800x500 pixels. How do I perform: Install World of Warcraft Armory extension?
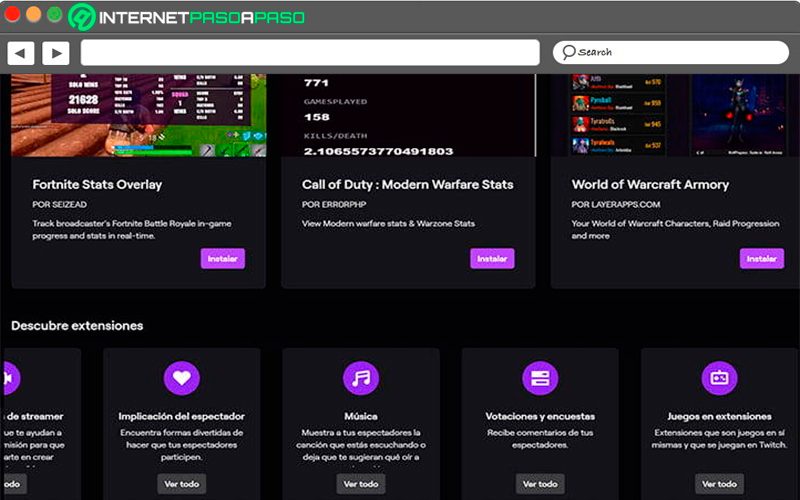[762, 259]
